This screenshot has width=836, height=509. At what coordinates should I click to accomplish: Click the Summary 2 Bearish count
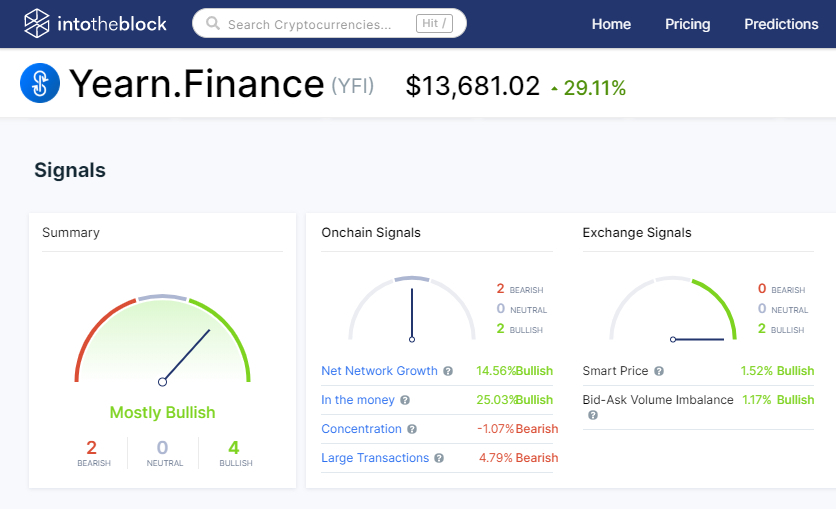pyautogui.click(x=93, y=454)
